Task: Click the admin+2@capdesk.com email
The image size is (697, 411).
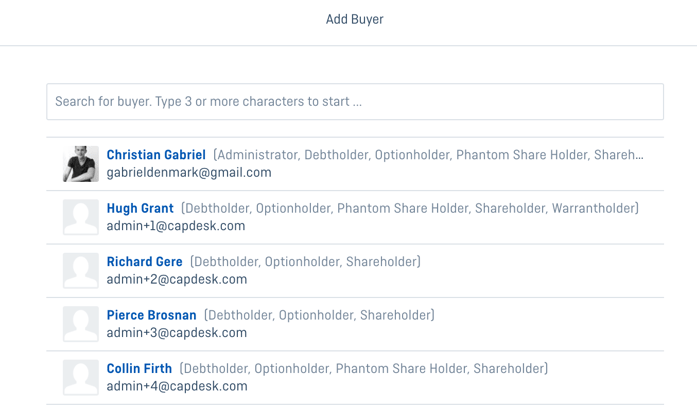Action: pyautogui.click(x=176, y=279)
